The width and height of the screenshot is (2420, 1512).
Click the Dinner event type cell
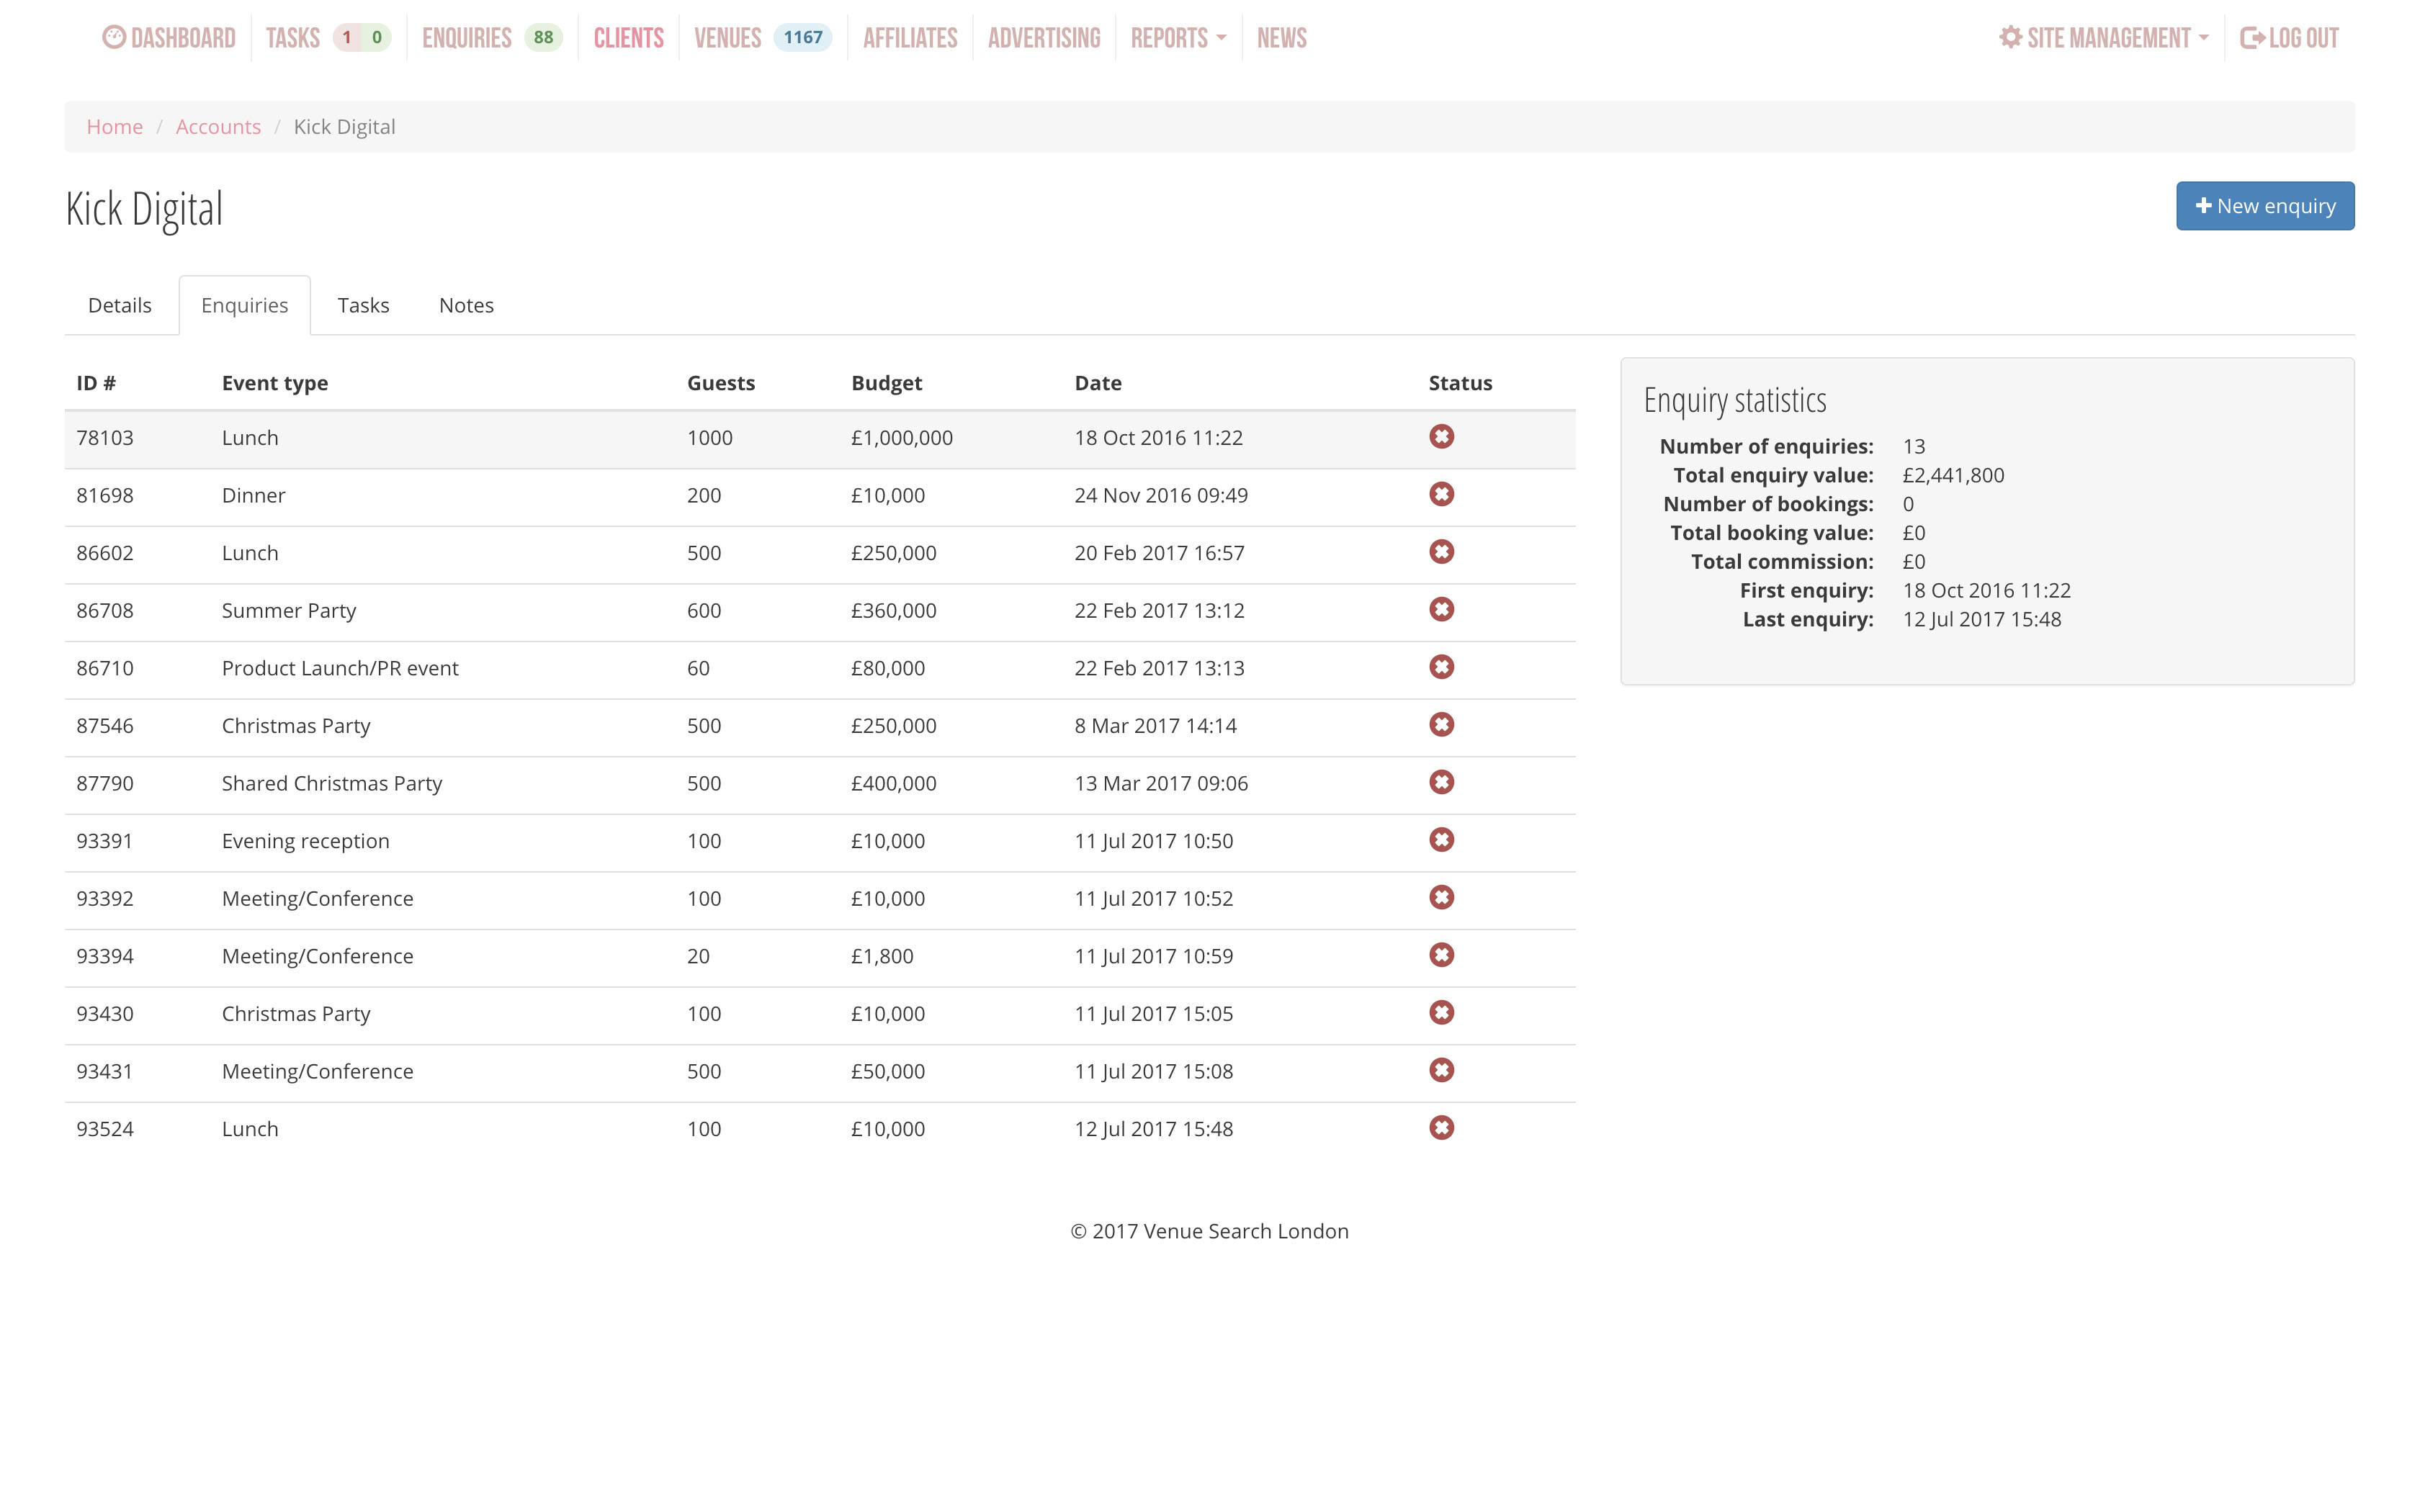(x=254, y=495)
